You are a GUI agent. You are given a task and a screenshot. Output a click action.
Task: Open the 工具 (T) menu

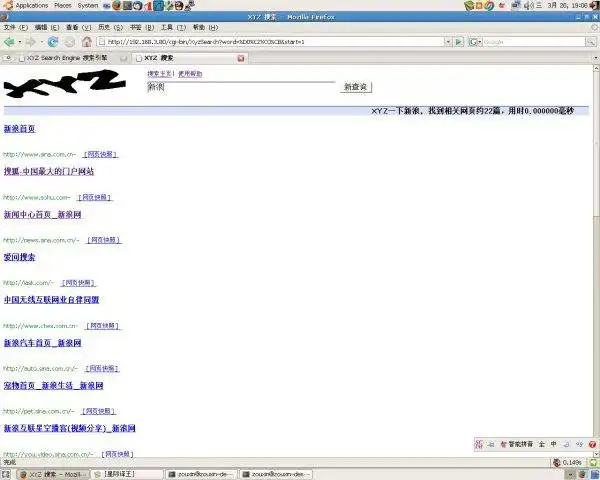point(173,28)
